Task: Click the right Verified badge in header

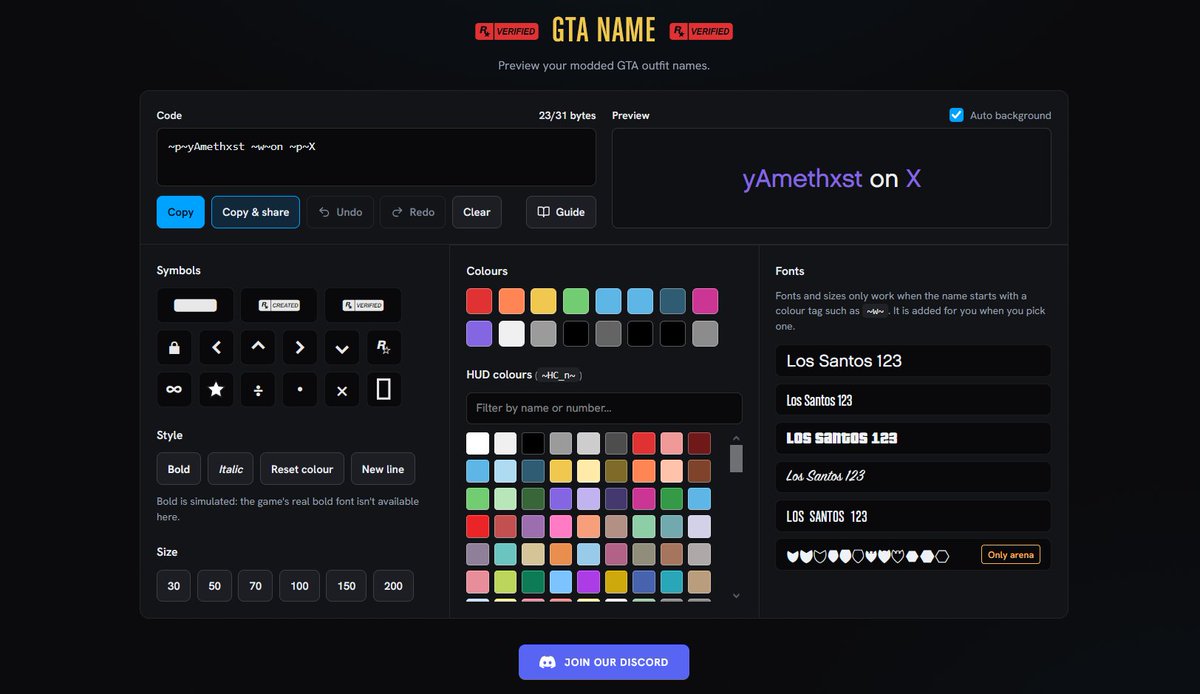Action: click(700, 31)
